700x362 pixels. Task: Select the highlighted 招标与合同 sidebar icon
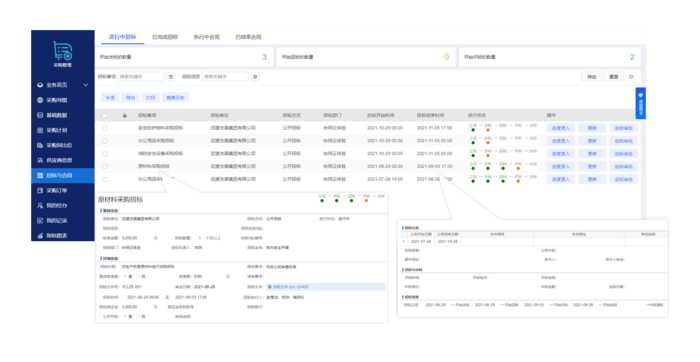[40, 175]
